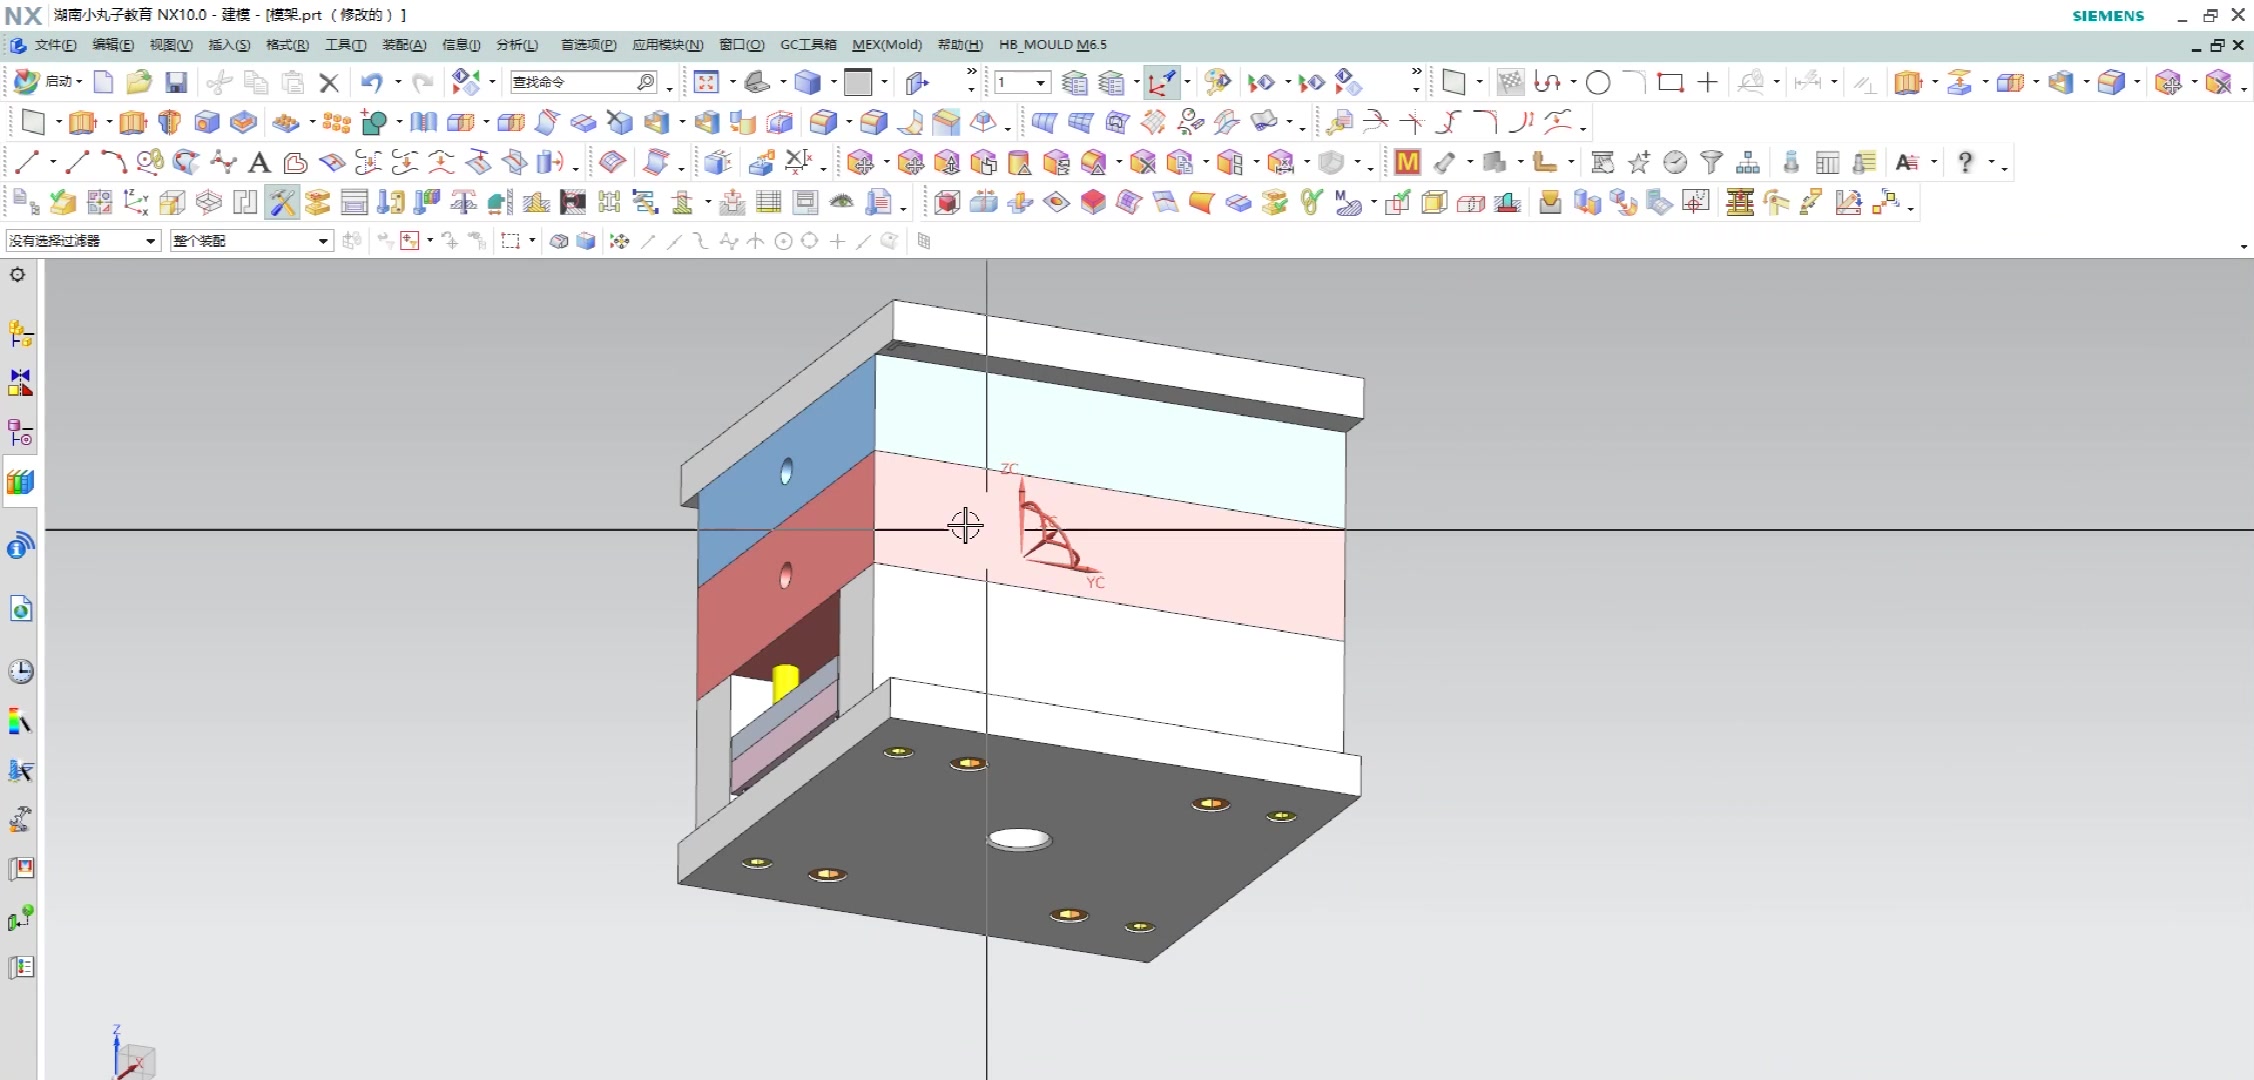Expand the rendering style dropdown arrow
The image size is (2254, 1080).
pyautogui.click(x=833, y=82)
